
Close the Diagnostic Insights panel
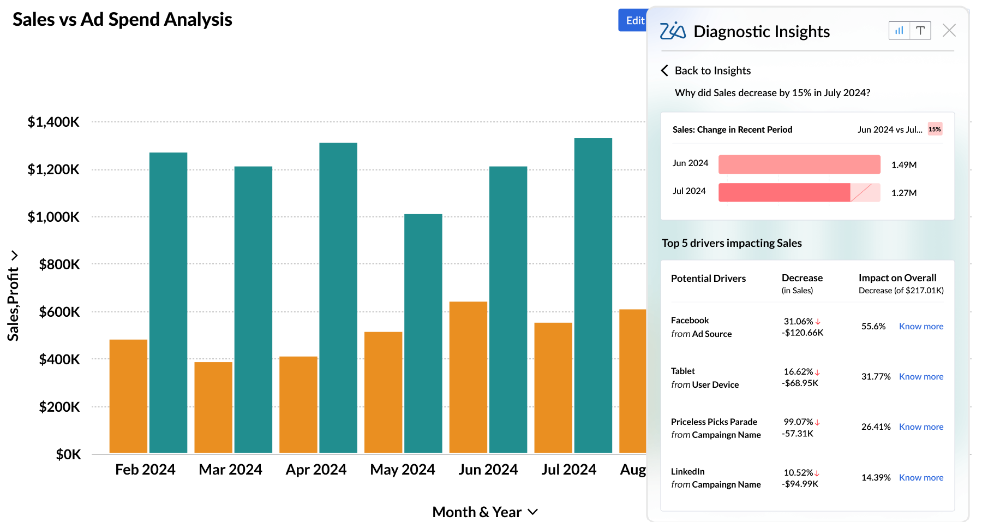click(949, 30)
